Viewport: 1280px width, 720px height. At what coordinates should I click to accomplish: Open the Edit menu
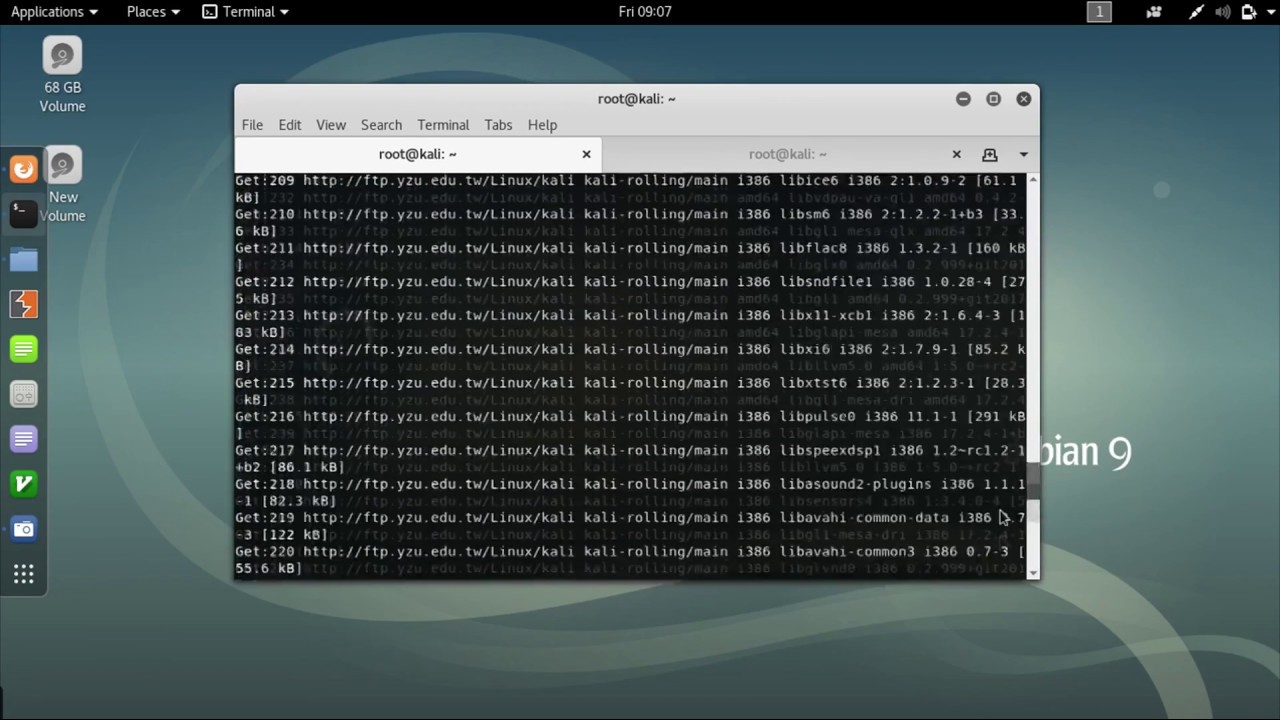pyautogui.click(x=290, y=125)
